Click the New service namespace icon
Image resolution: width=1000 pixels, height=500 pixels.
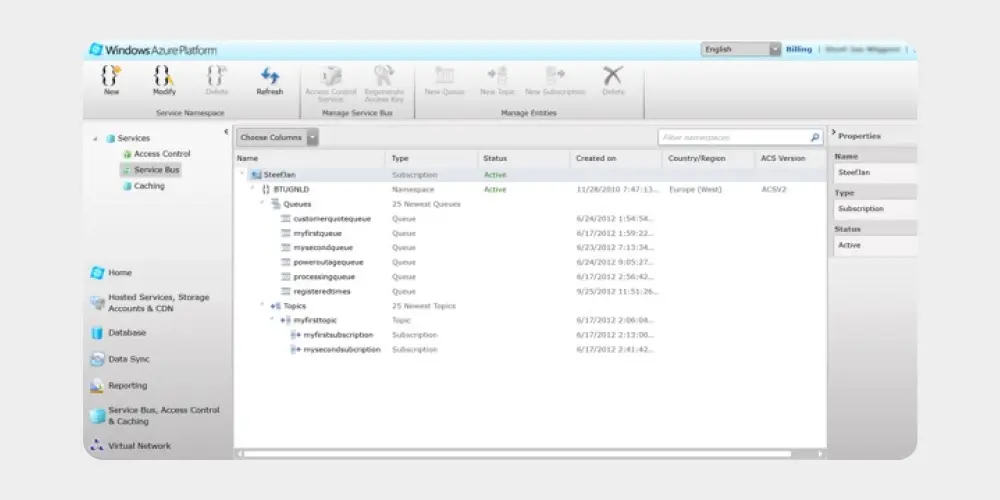click(112, 76)
